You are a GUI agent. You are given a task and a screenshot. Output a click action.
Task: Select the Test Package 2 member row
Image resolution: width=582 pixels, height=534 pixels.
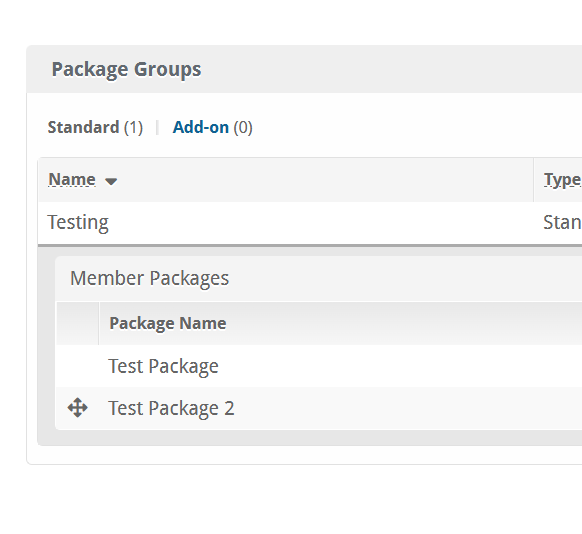[319, 408]
